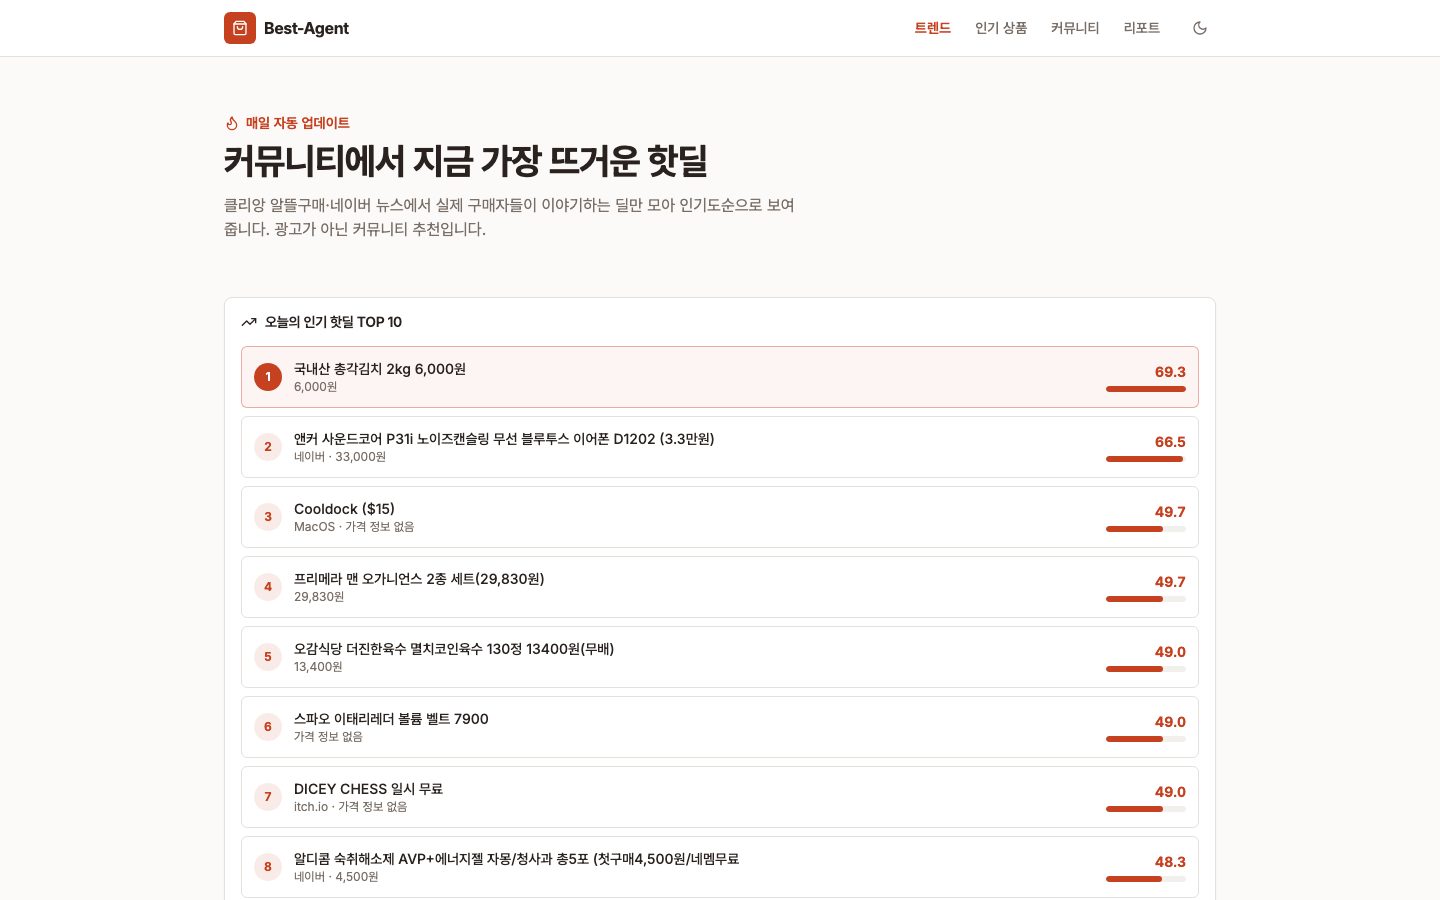Open the 리포트 nav tab
Image resolution: width=1440 pixels, height=900 pixels.
point(1141,28)
